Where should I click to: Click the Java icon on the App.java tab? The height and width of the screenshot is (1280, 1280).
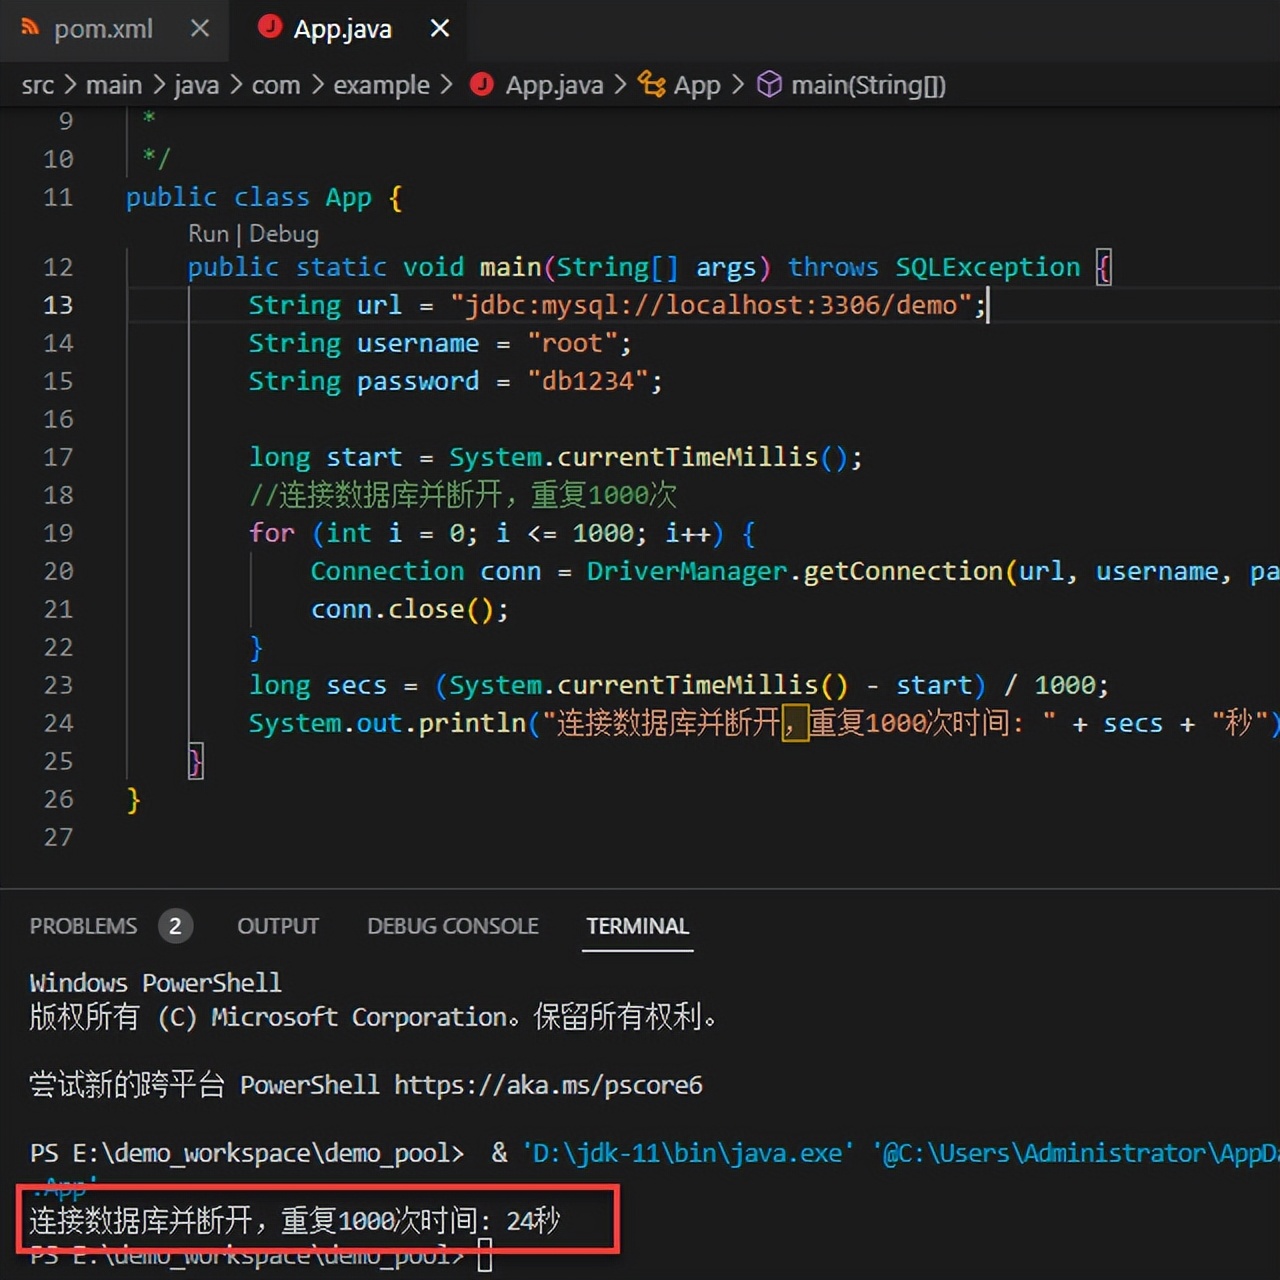(269, 29)
